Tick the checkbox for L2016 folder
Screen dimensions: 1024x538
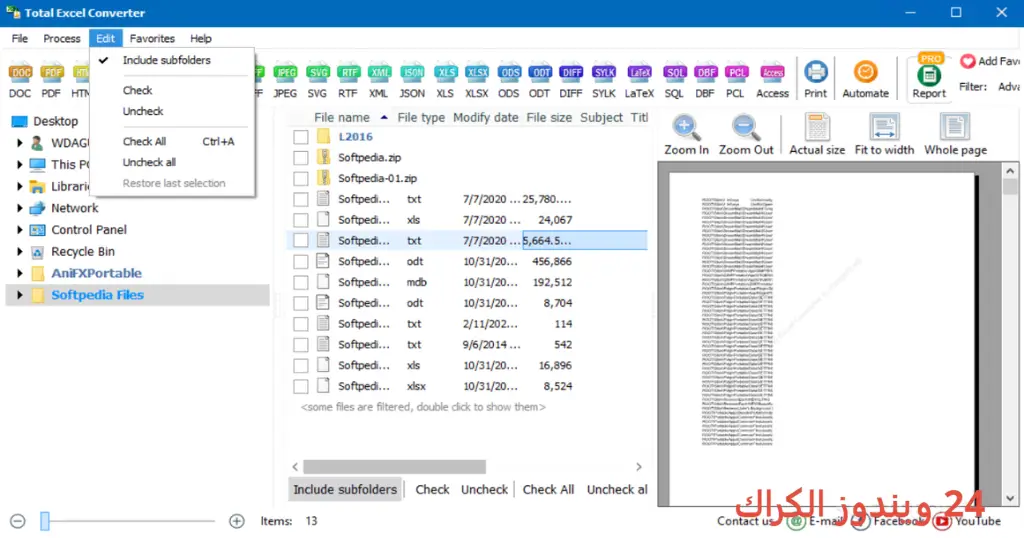click(300, 137)
